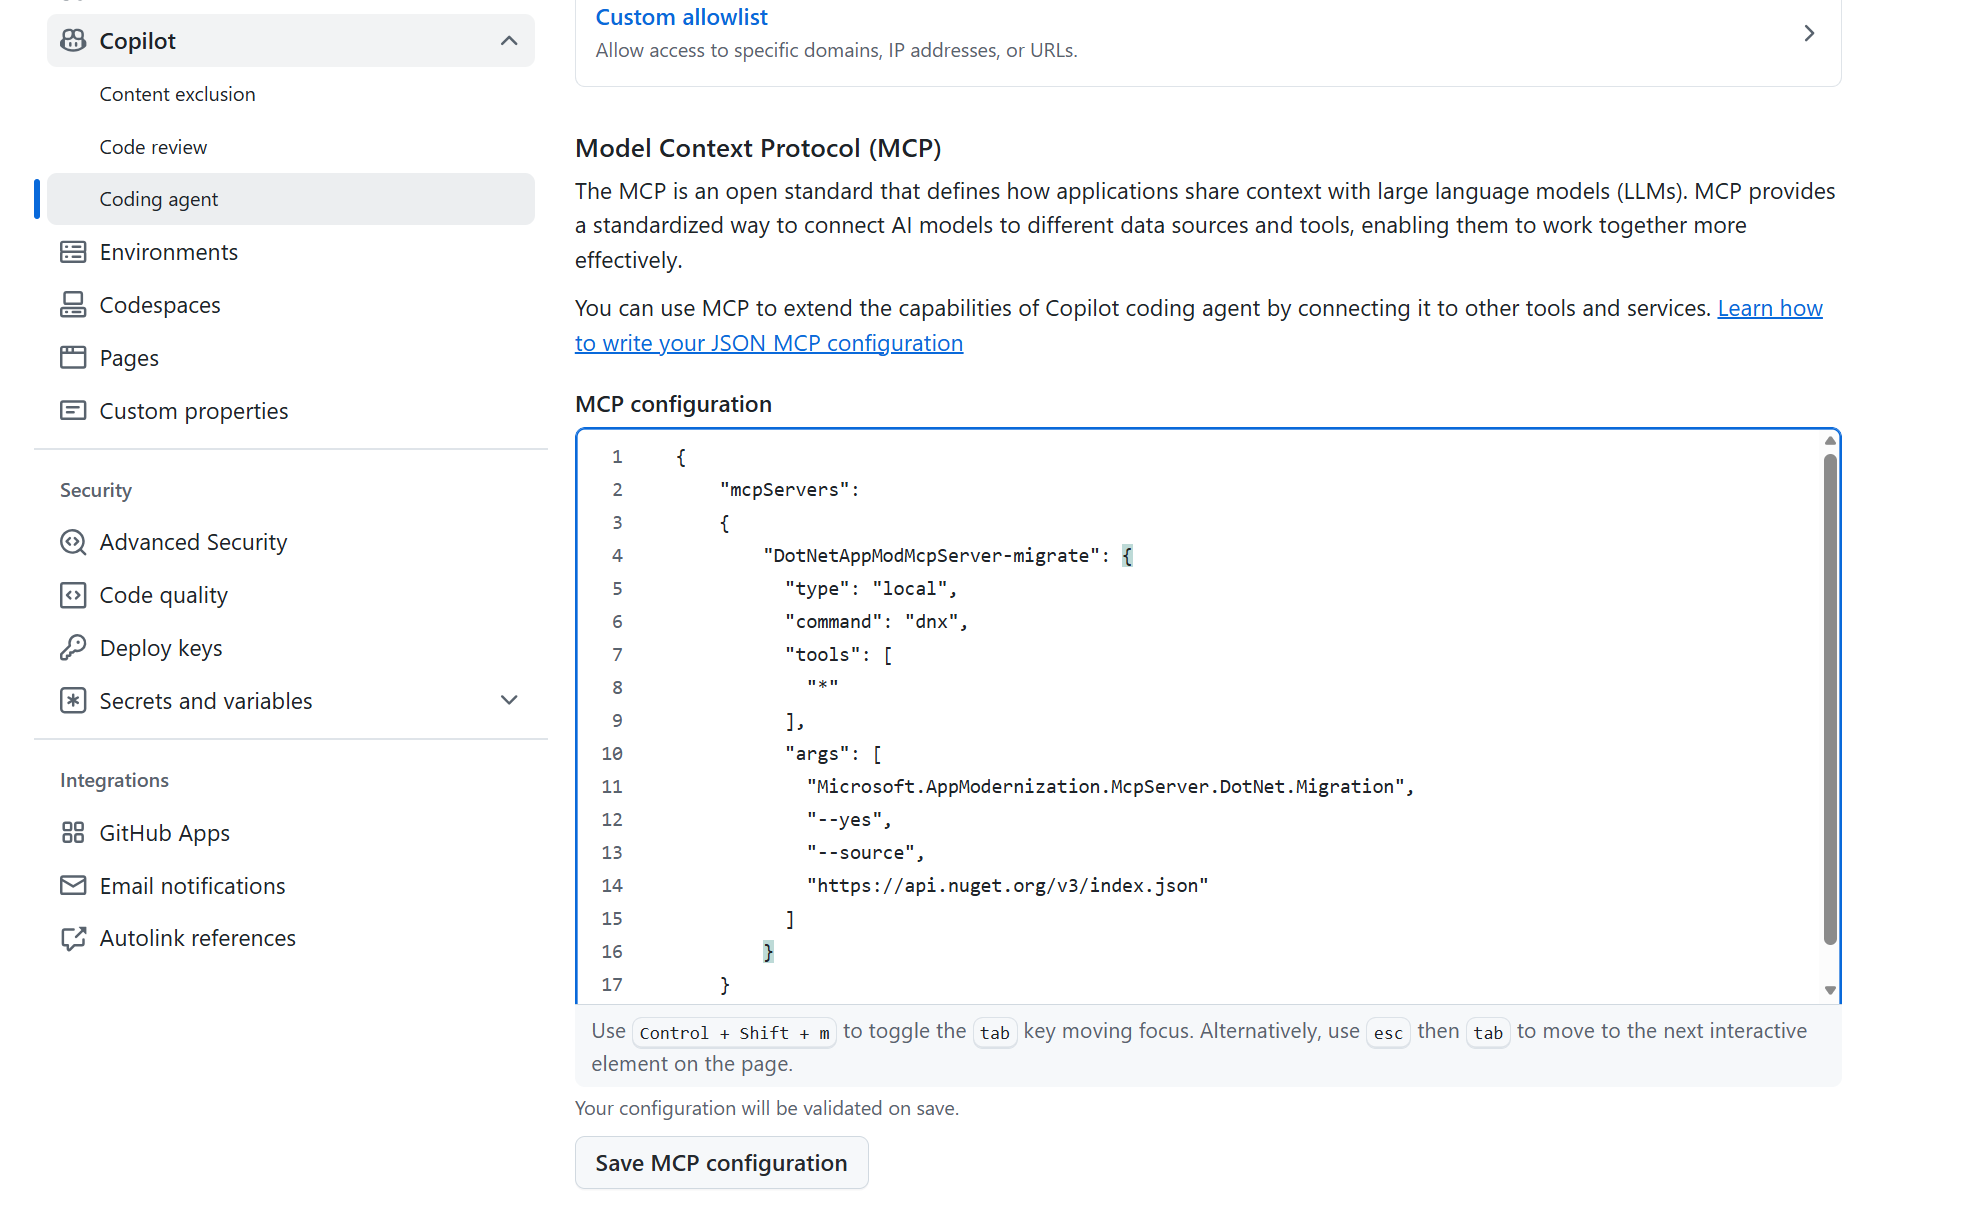Screen dimensions: 1980x1207
Task: Click the Environments server icon
Action: 73,252
